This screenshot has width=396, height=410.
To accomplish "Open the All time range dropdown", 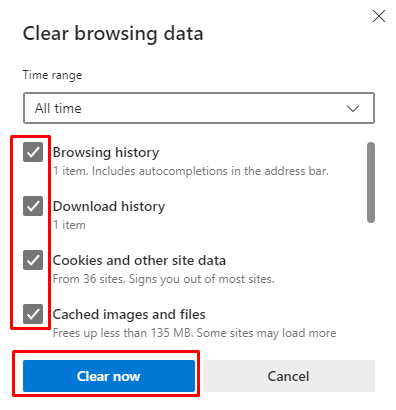I will (199, 108).
